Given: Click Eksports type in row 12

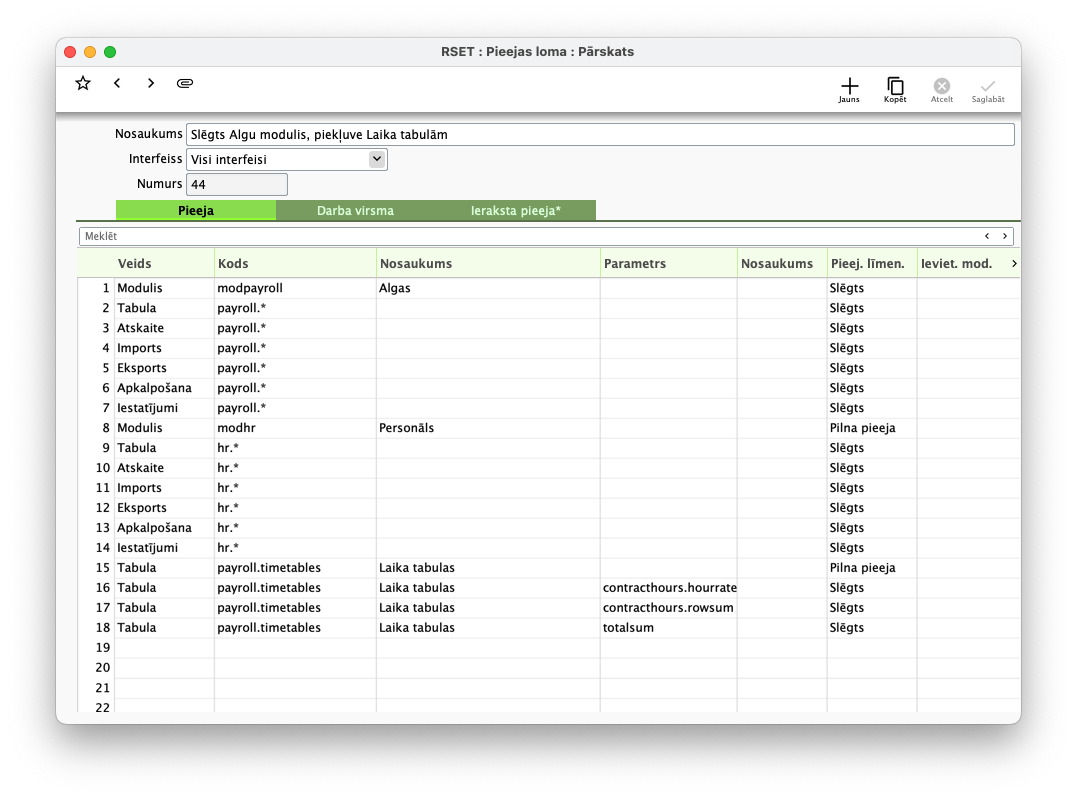Looking at the screenshot, I should tap(164, 508).
